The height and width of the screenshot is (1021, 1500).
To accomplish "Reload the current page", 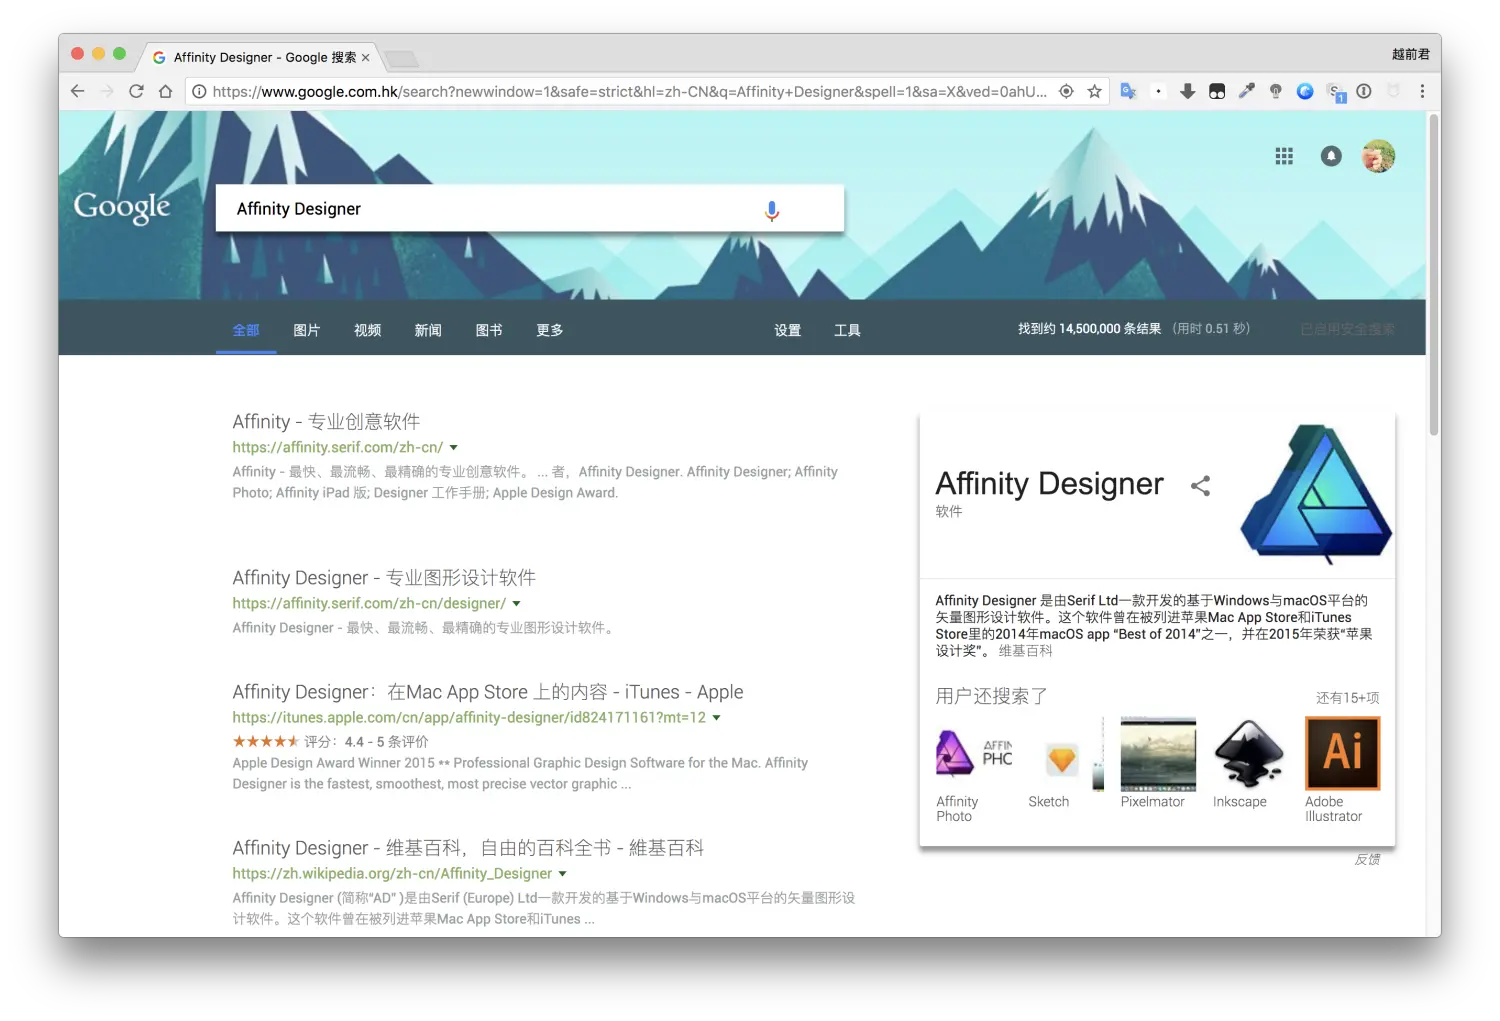I will [136, 91].
